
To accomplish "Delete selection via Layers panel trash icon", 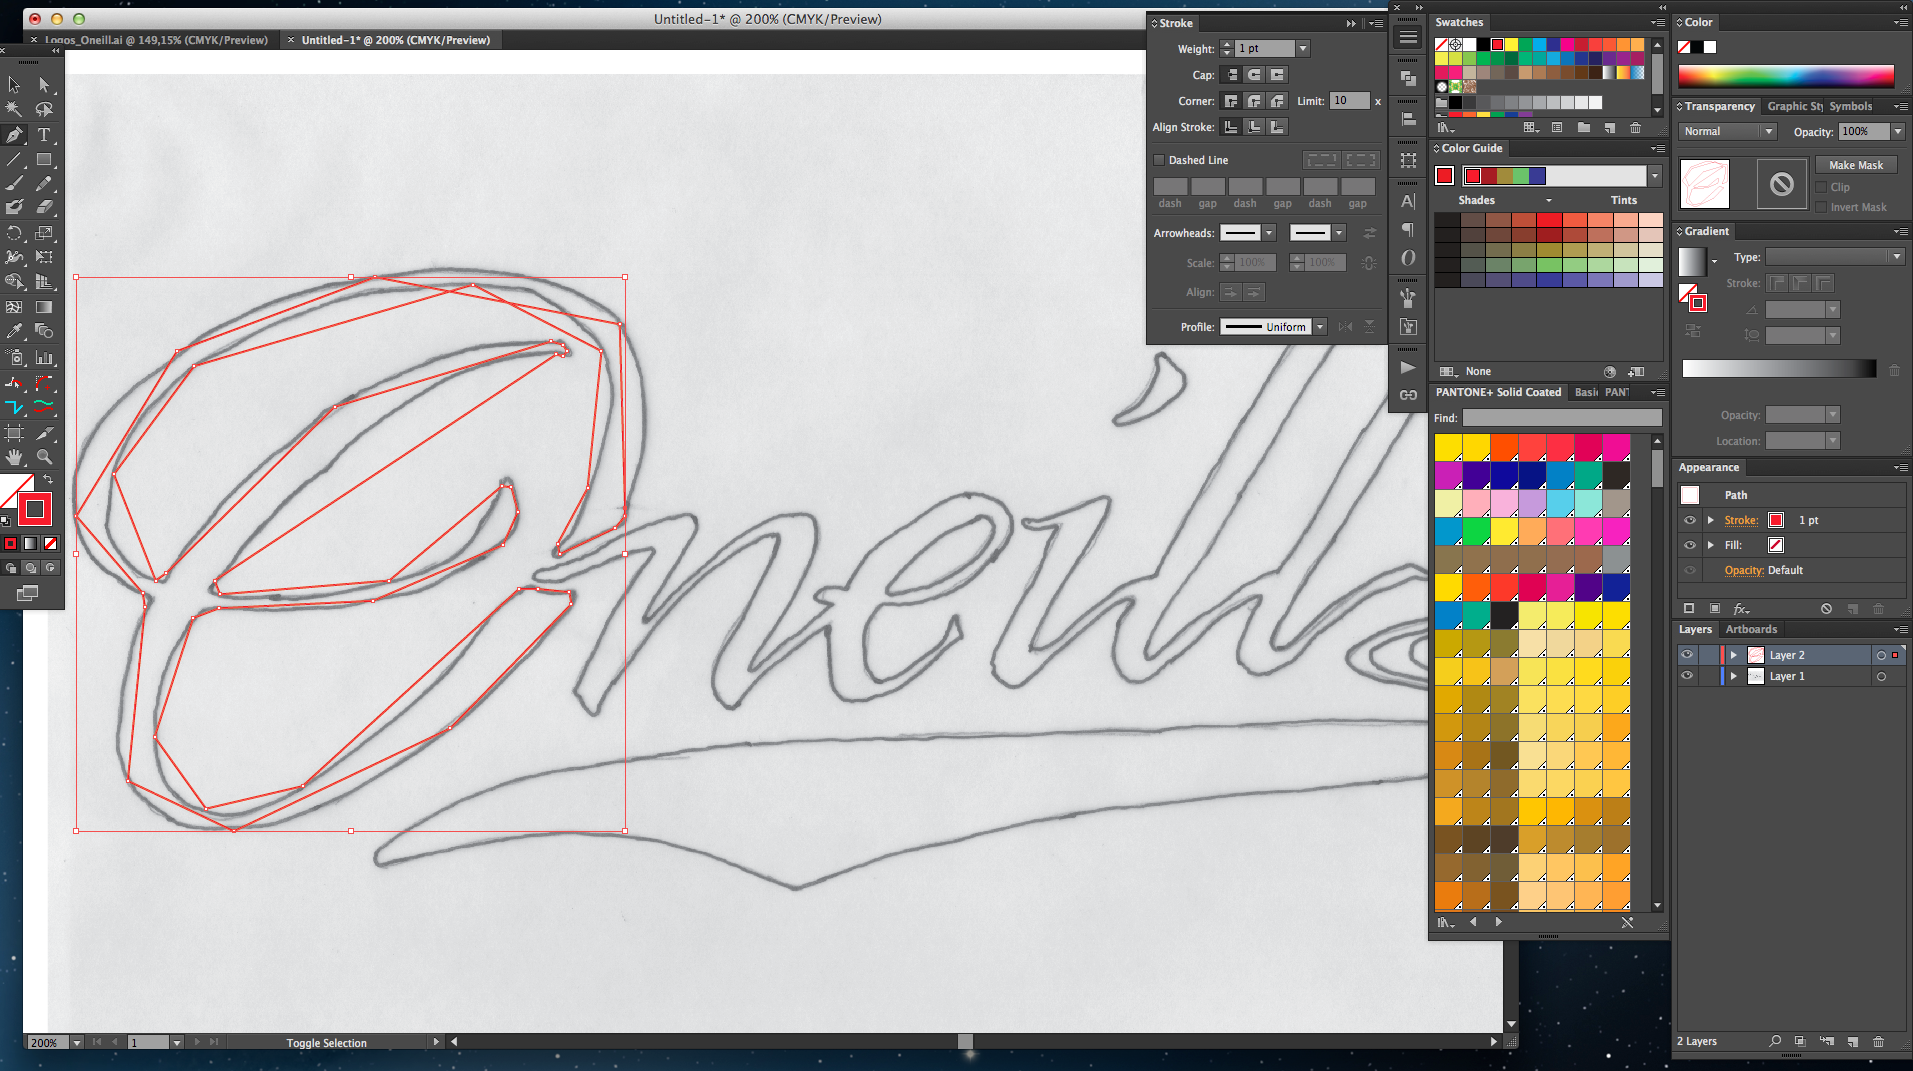I will [1878, 1042].
